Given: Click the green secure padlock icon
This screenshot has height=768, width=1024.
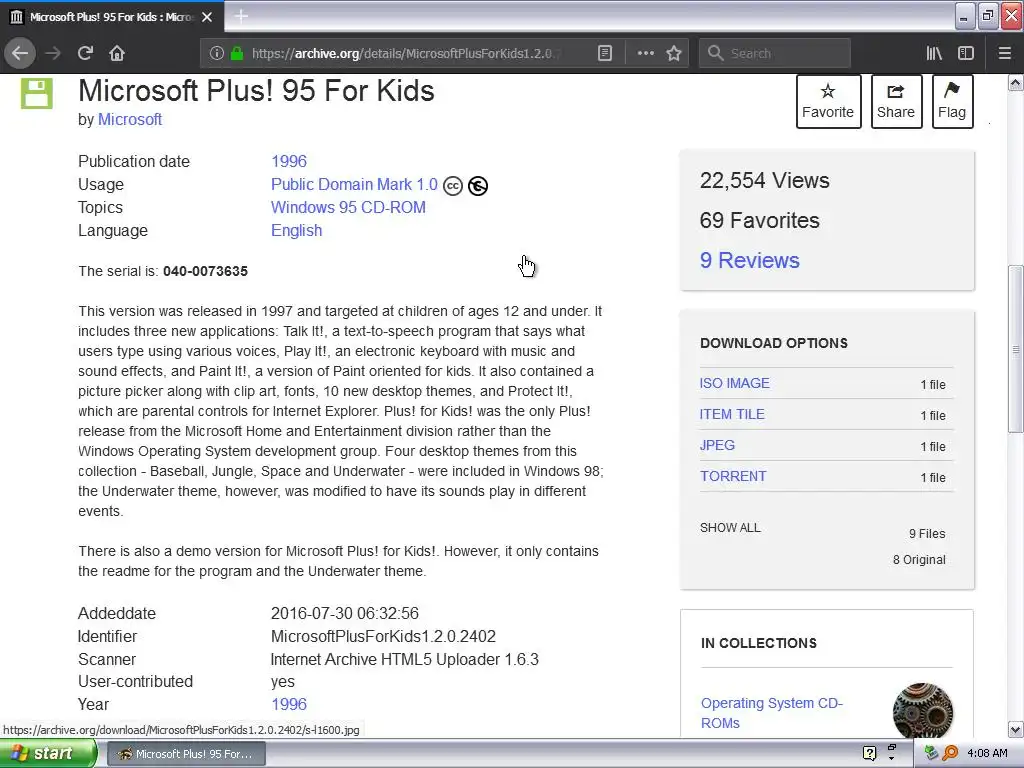Looking at the screenshot, I should (237, 54).
